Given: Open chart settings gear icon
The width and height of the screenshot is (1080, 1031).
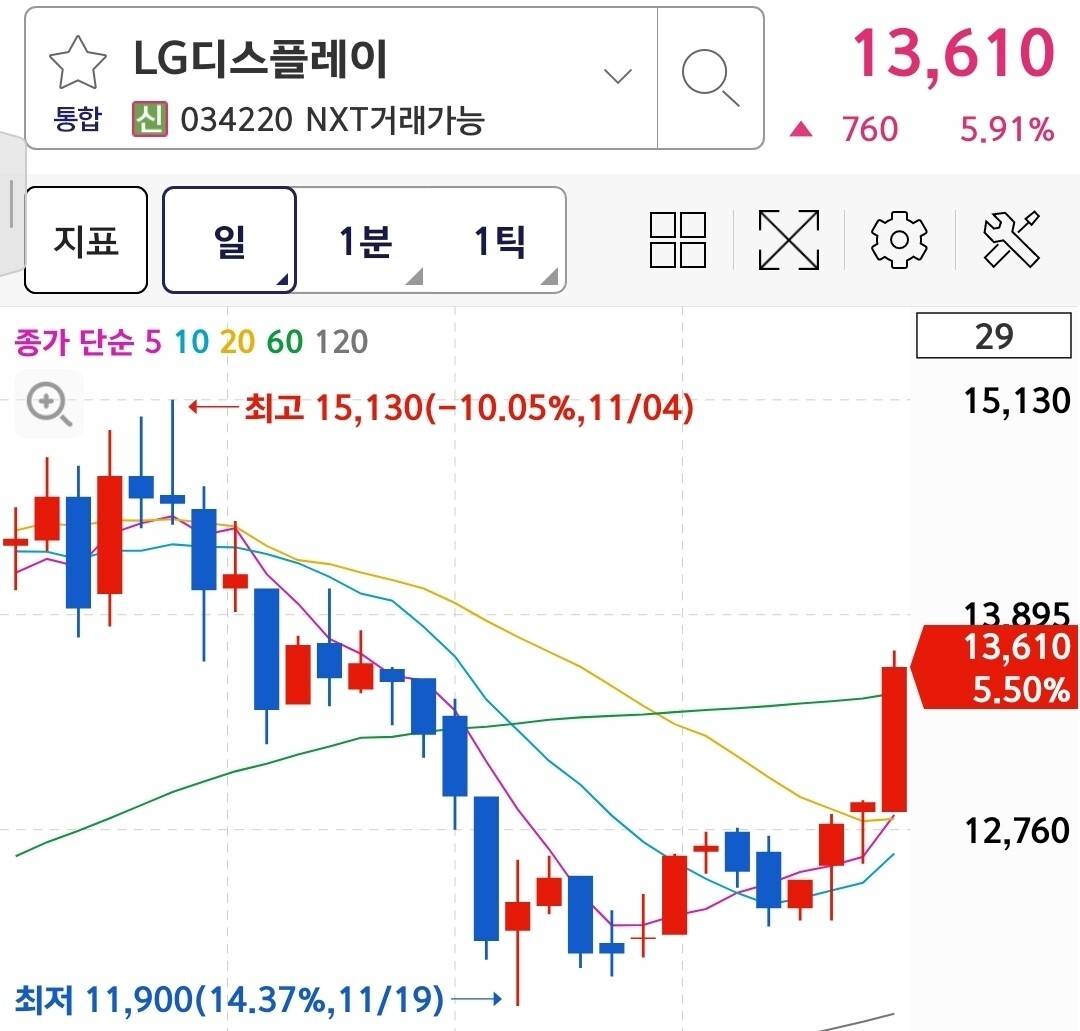Looking at the screenshot, I should point(899,240).
